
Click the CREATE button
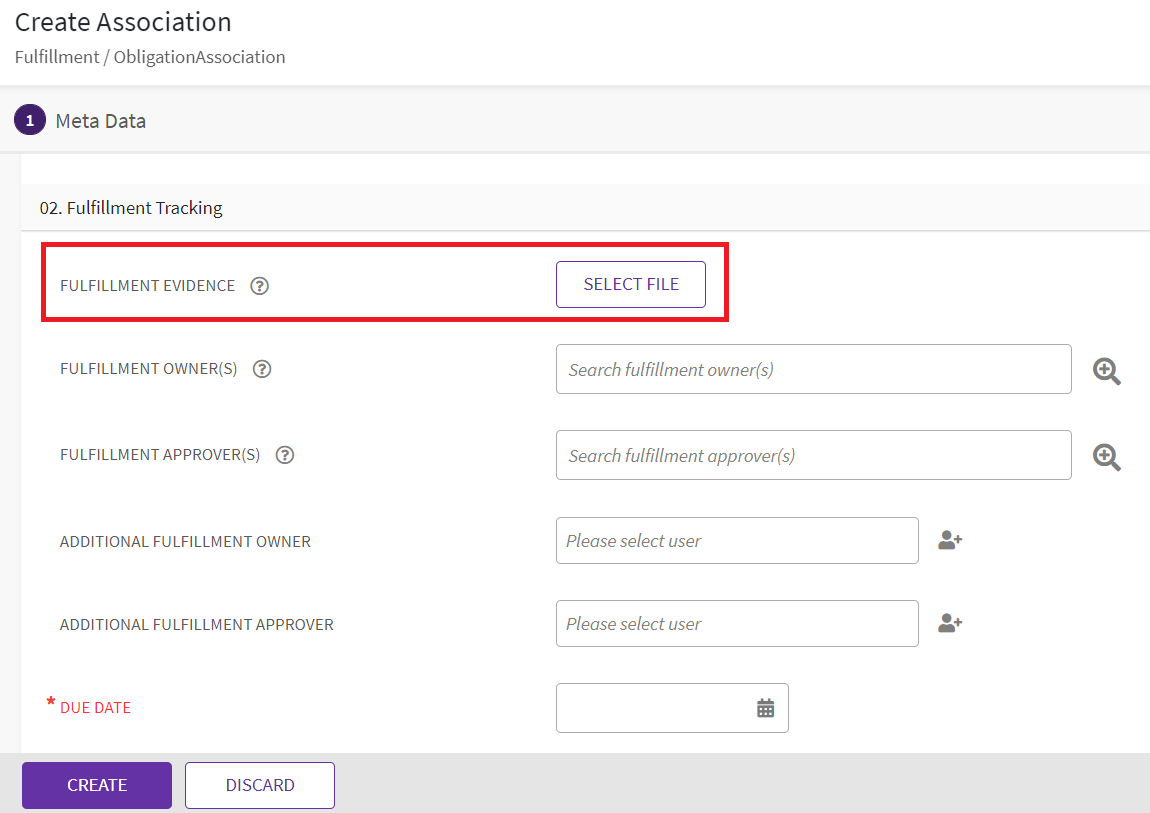coord(97,785)
